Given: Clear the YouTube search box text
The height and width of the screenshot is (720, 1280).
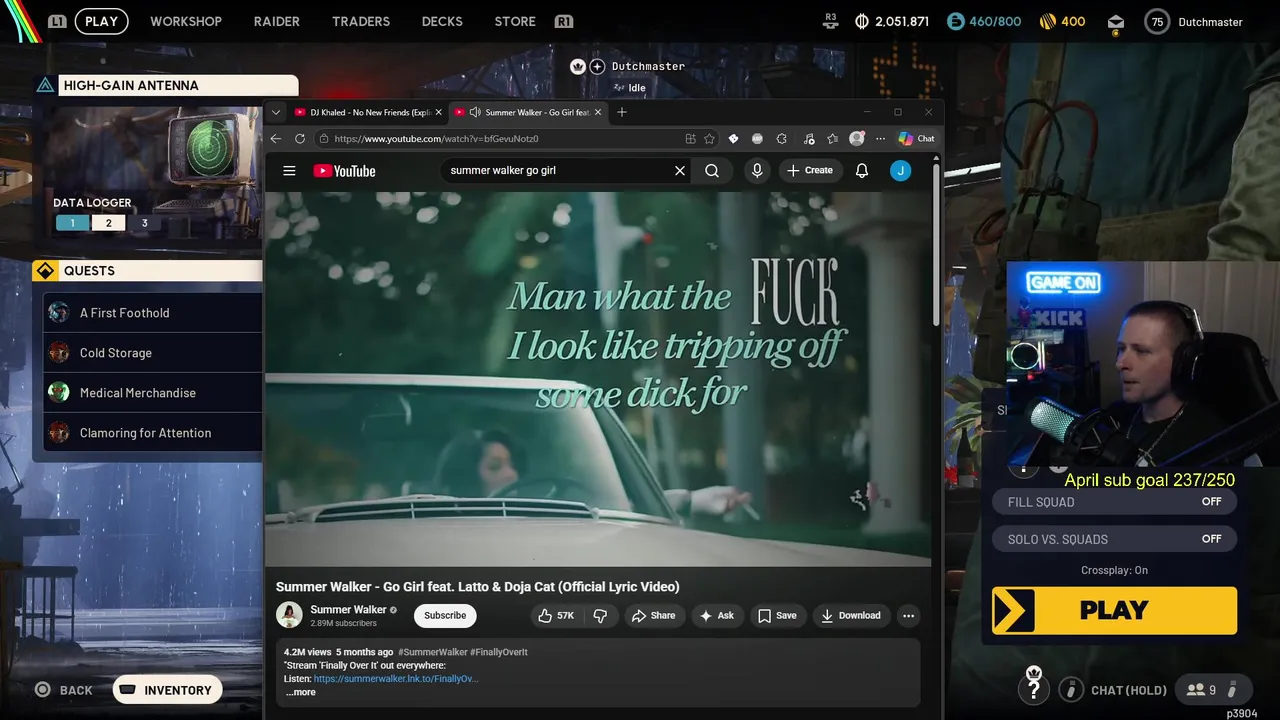Looking at the screenshot, I should pyautogui.click(x=680, y=171).
